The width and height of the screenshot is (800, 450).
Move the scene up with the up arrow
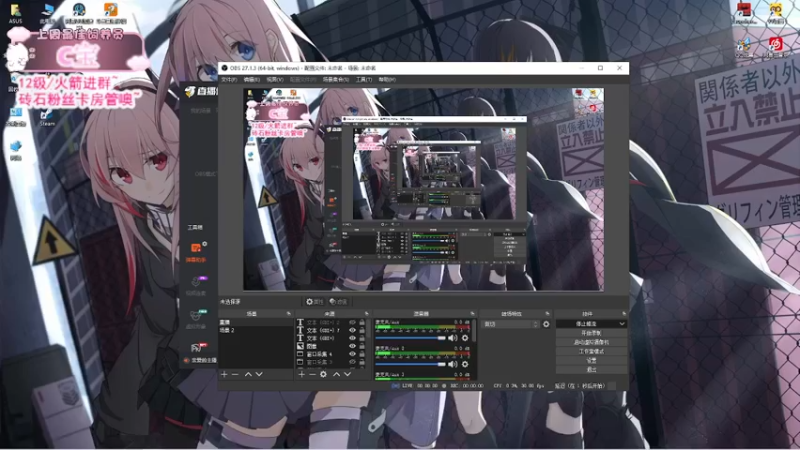pos(248,374)
